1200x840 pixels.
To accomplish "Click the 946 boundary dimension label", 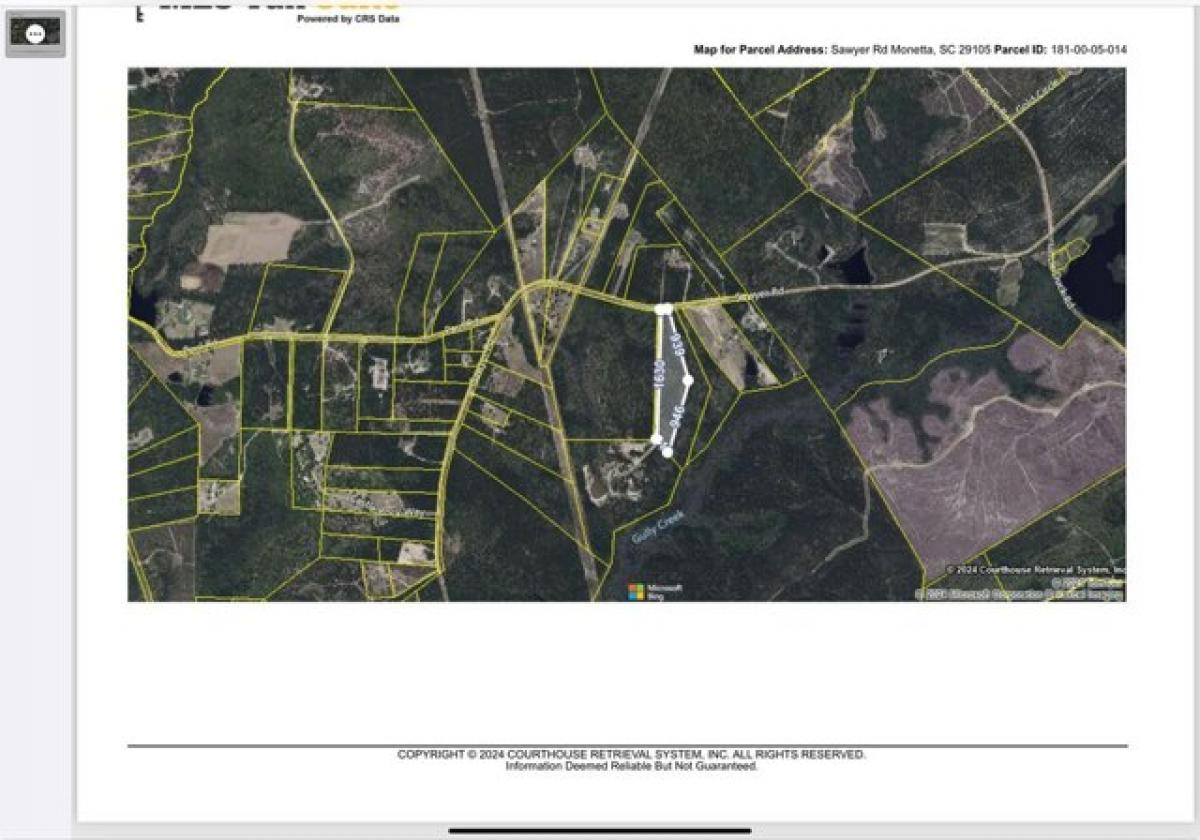I will click(x=677, y=412).
